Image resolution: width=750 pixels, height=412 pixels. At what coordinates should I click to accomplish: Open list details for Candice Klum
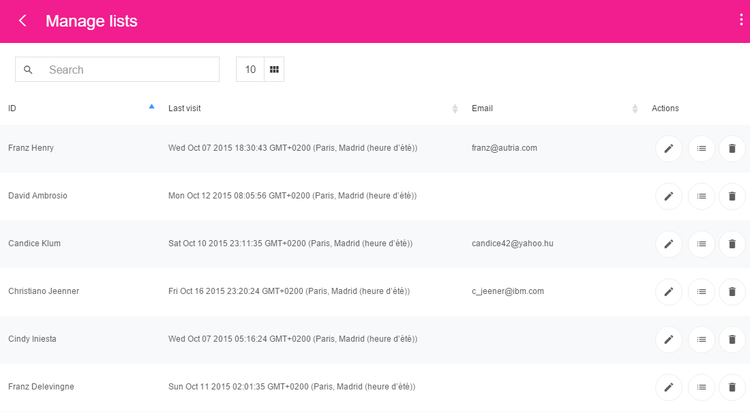coord(701,244)
